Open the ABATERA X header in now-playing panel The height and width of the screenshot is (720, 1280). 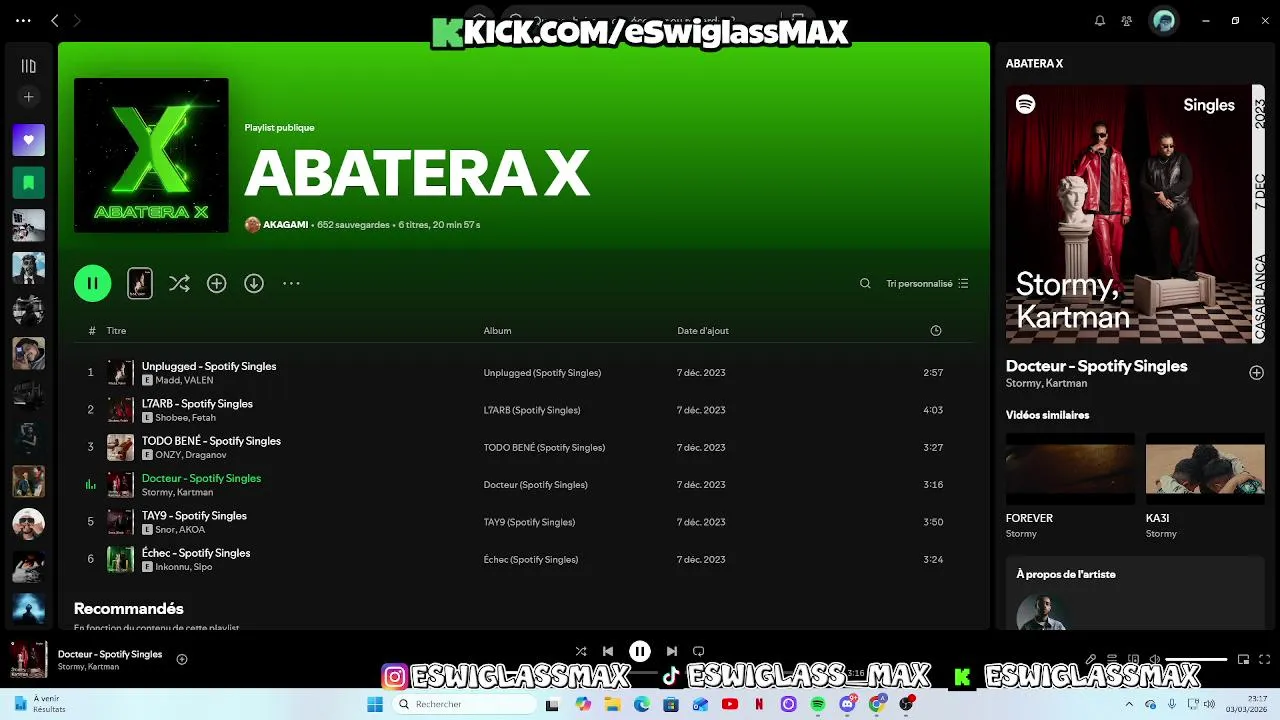[x=1034, y=63]
